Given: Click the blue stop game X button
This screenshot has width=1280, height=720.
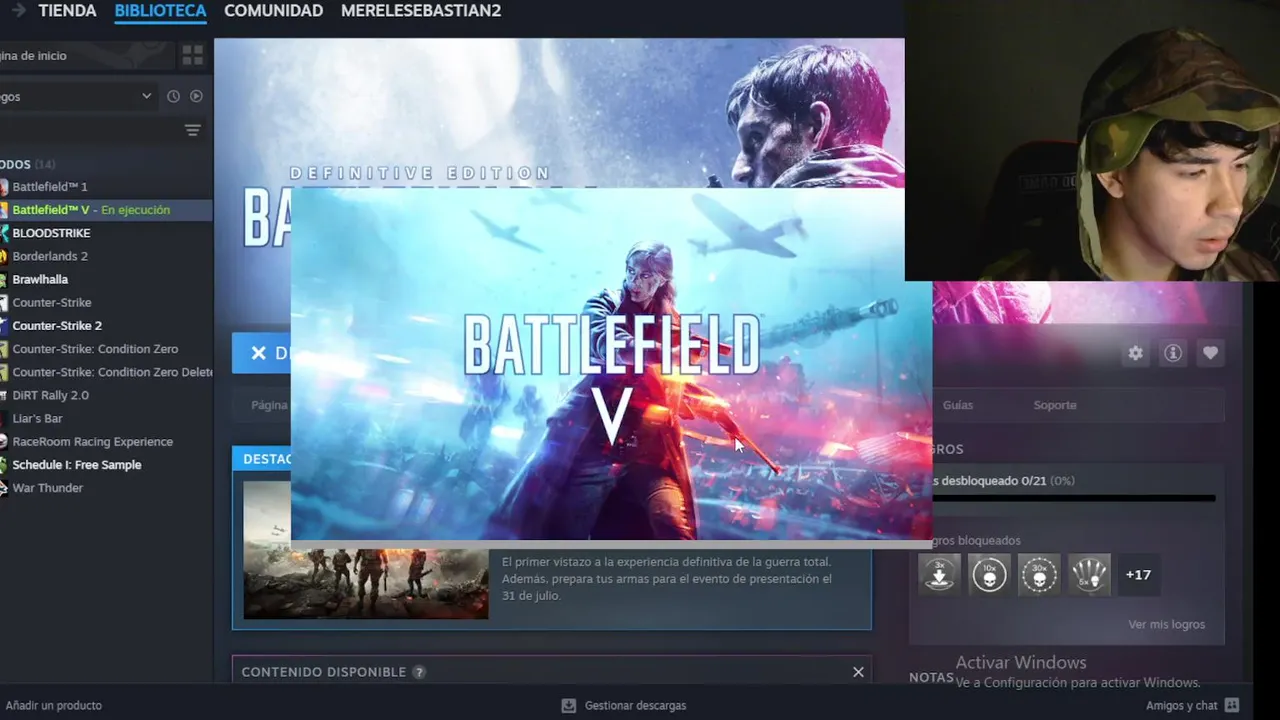Looking at the screenshot, I should (x=261, y=353).
